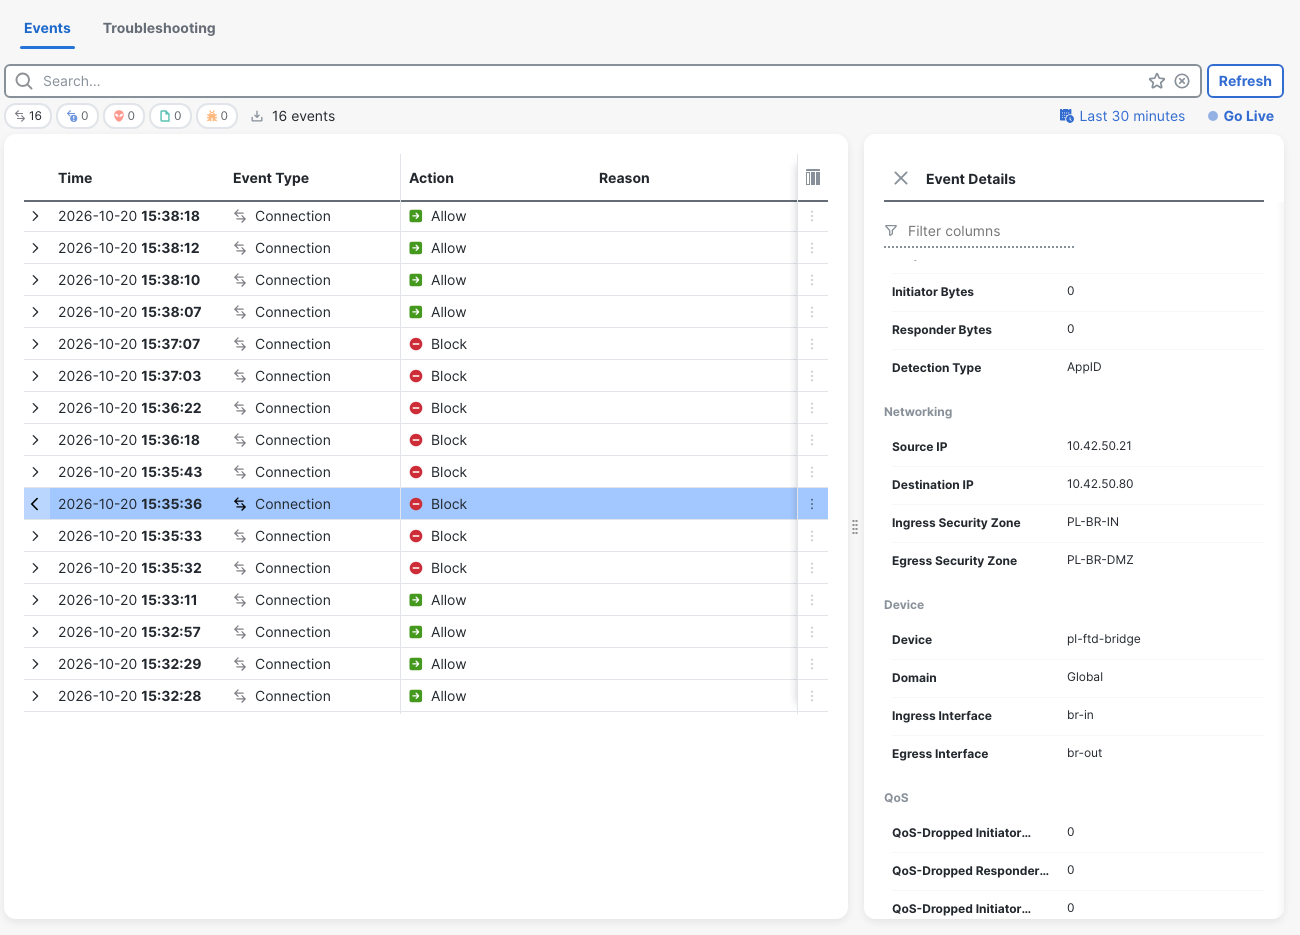Expand the 15:38:18 event row

(35, 216)
